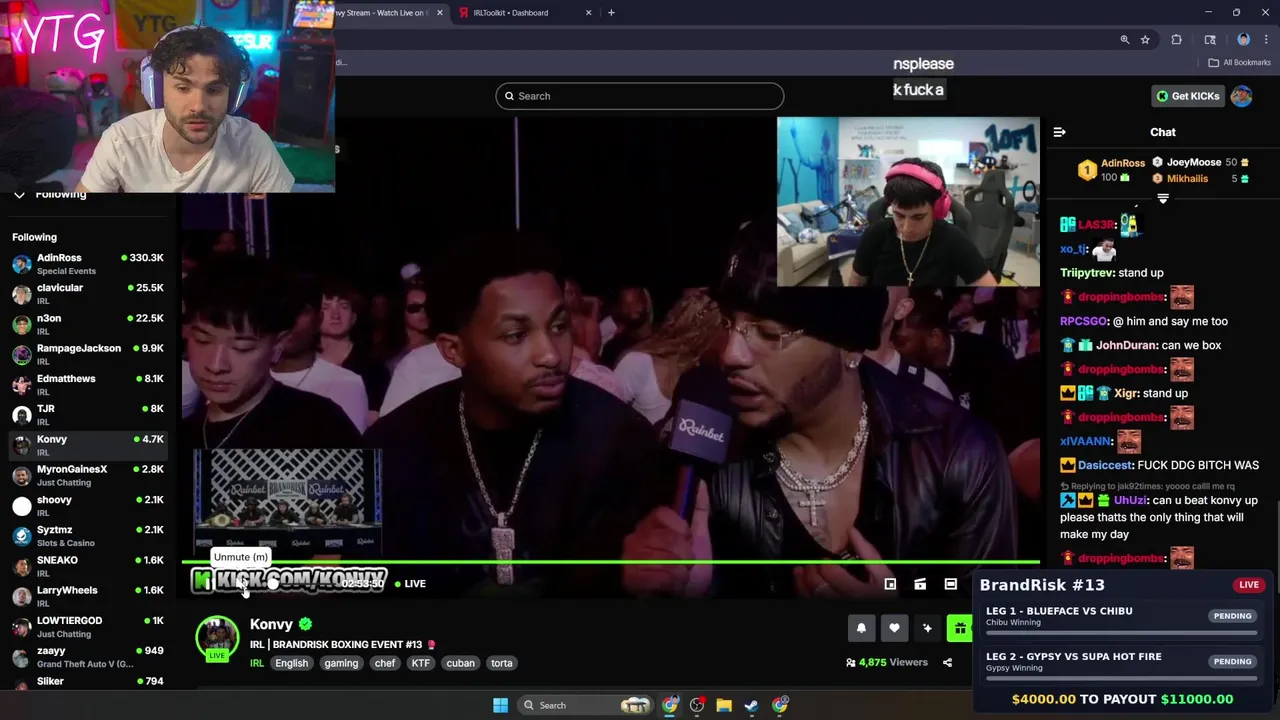The width and height of the screenshot is (1280, 720).
Task: Open OBS Studio from the taskbar
Action: (697, 705)
